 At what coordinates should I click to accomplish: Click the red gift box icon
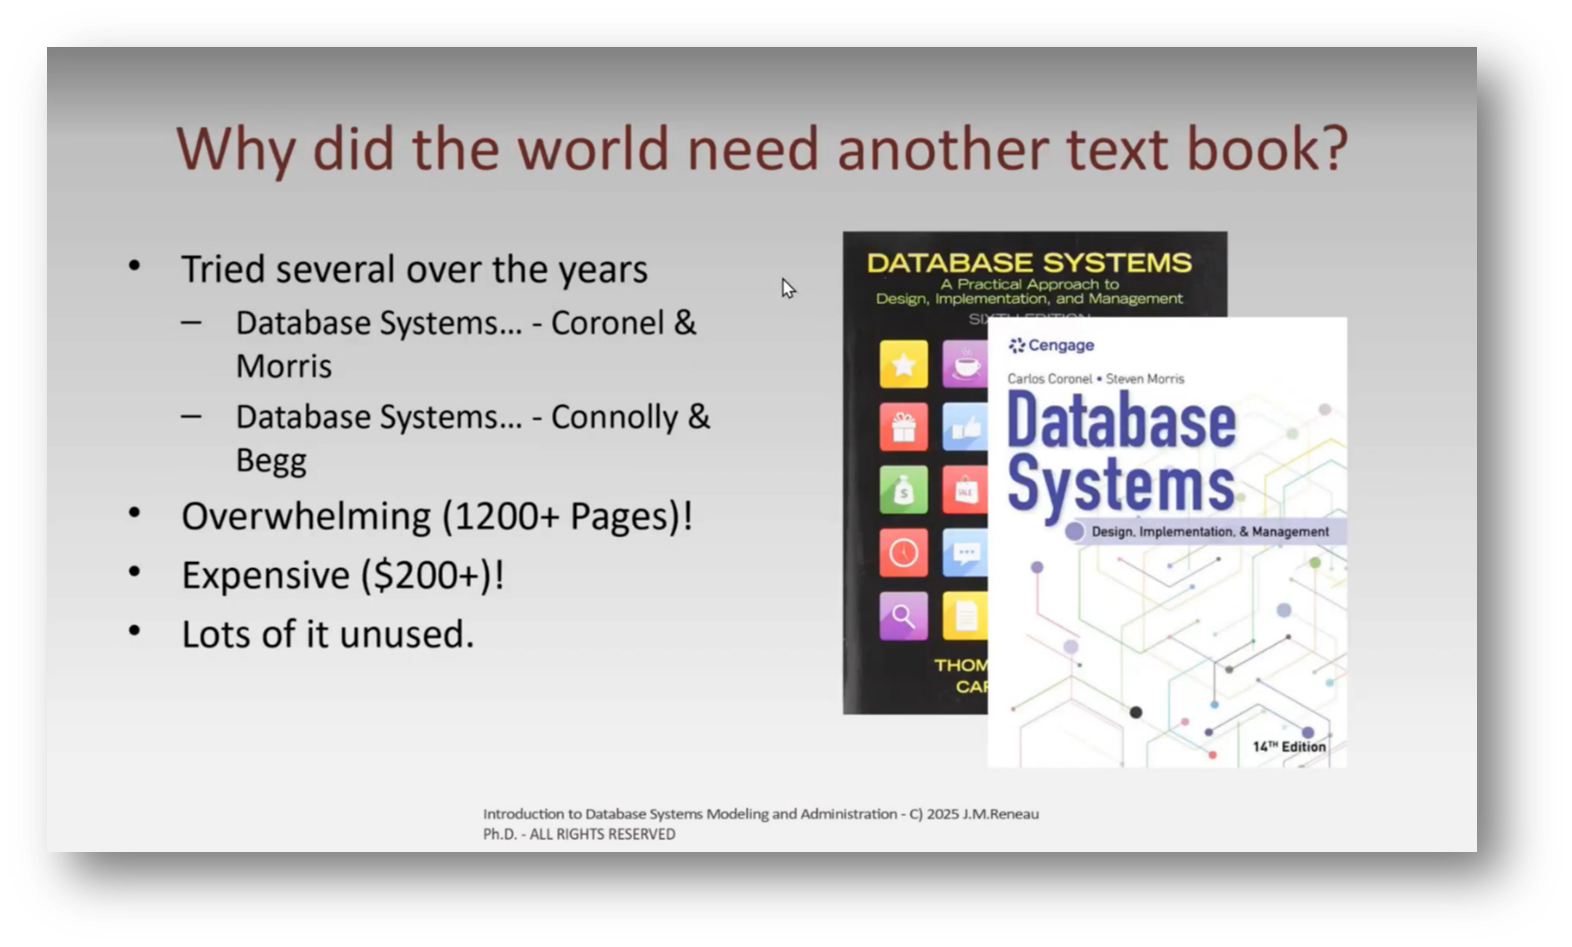tap(903, 427)
